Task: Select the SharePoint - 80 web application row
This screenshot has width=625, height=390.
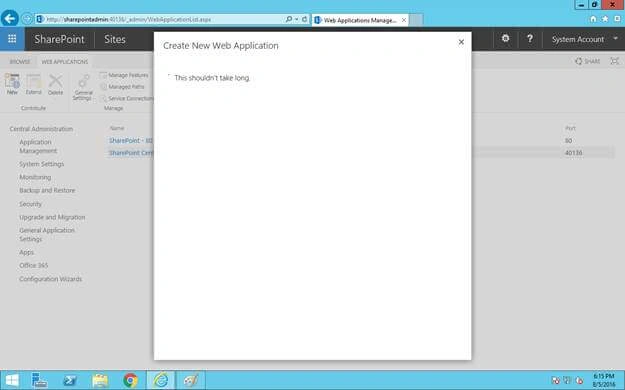Action: (131, 140)
